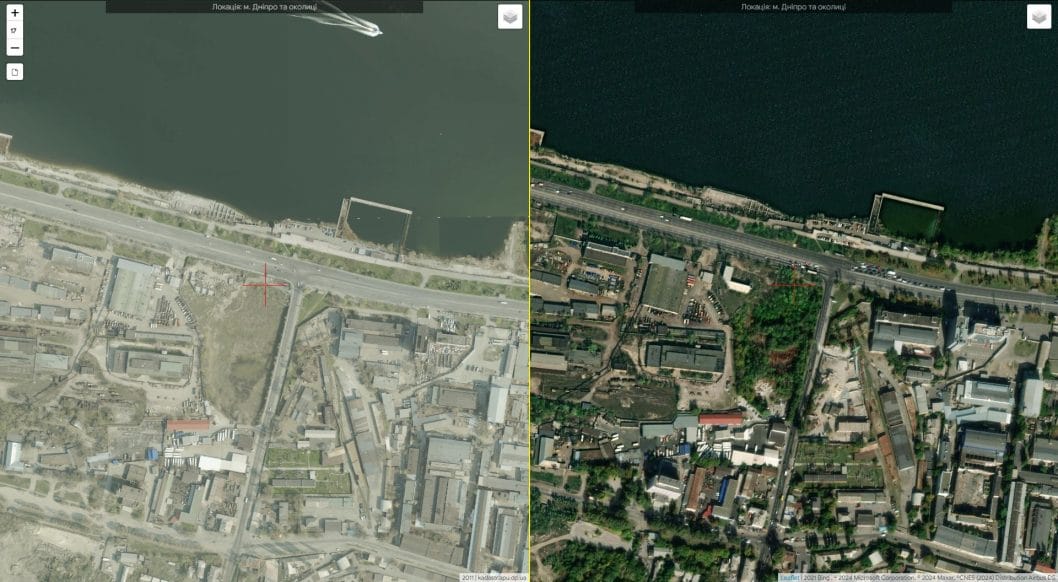1058x582 pixels.
Task: Click the small pier at left shoreline edge
Action: pyautogui.click(x=5, y=143)
